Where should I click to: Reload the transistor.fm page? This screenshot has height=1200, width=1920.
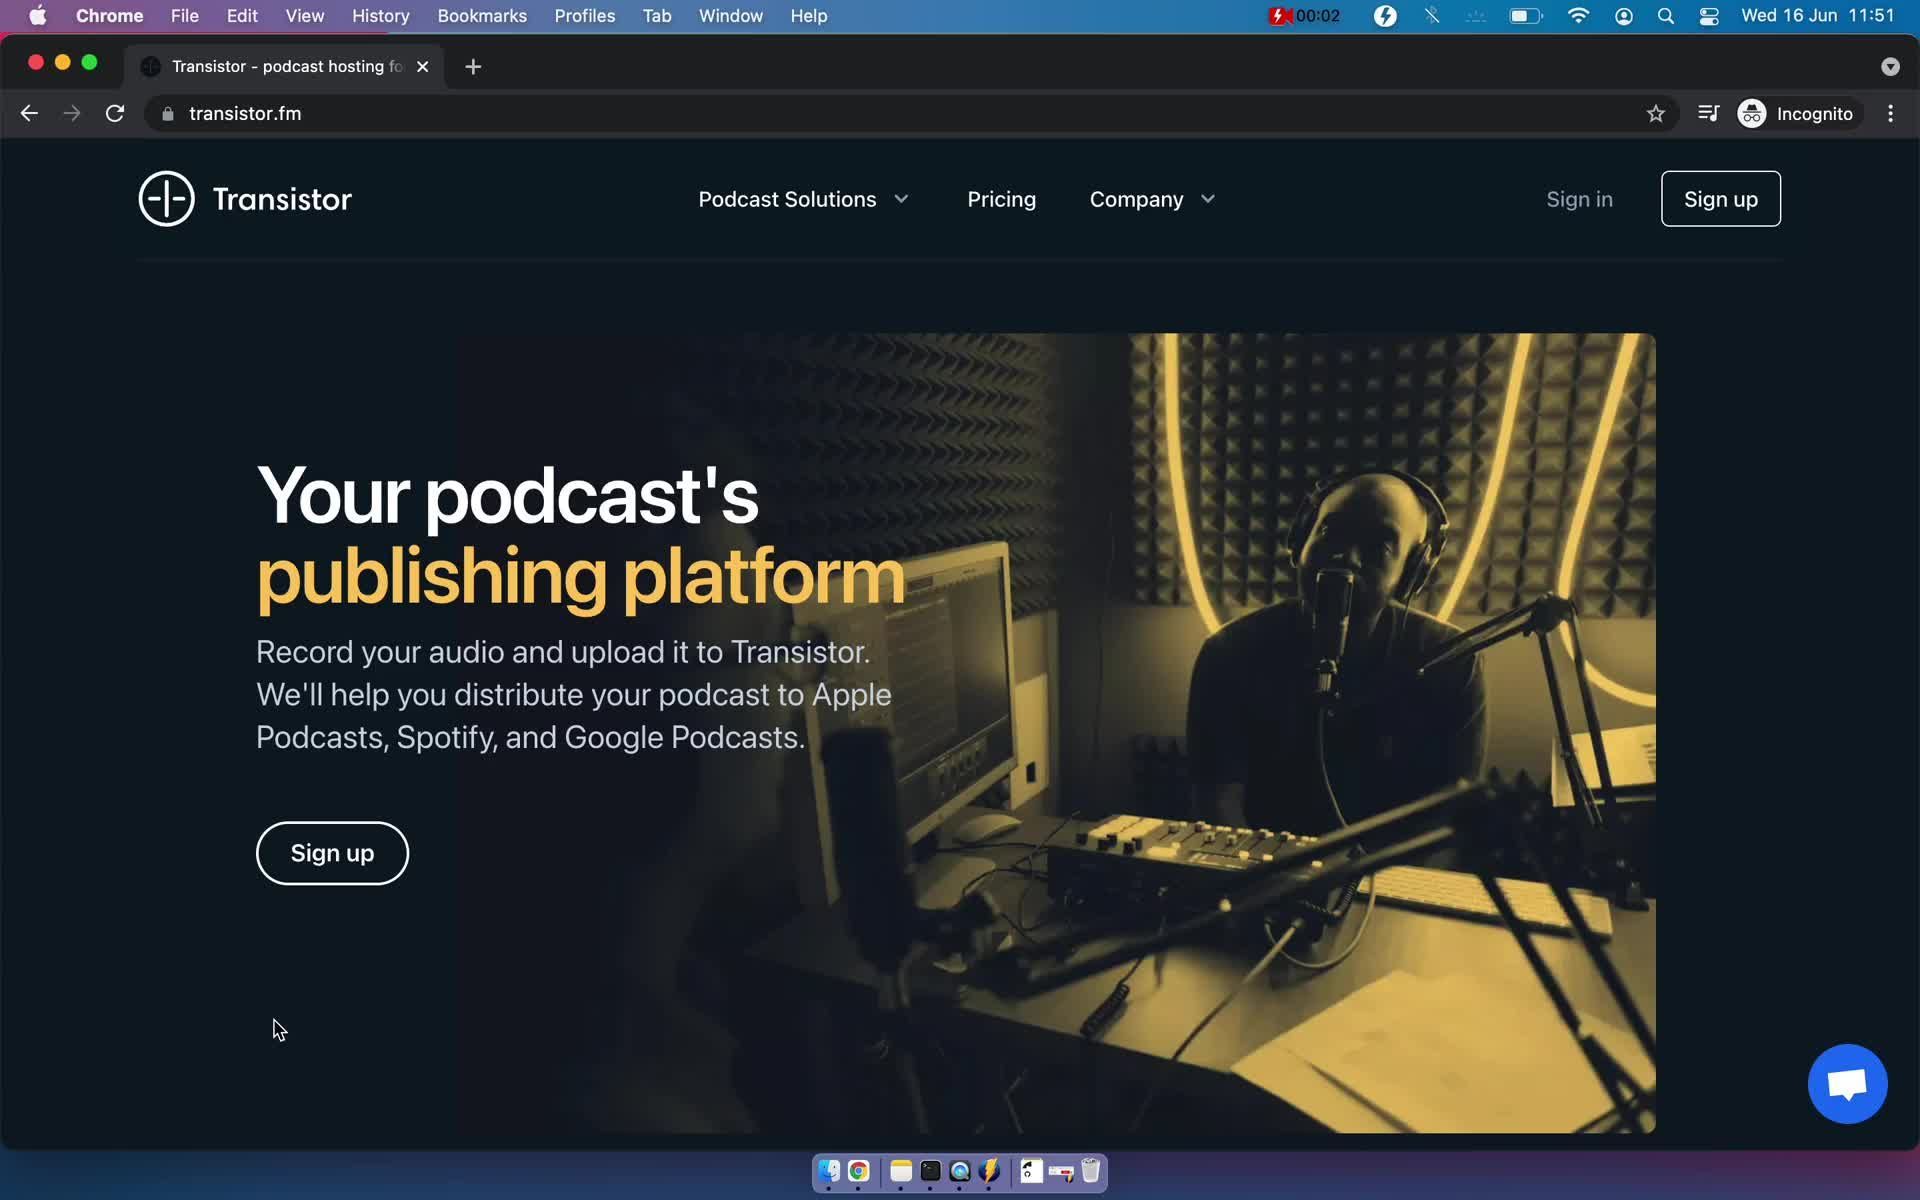point(115,114)
